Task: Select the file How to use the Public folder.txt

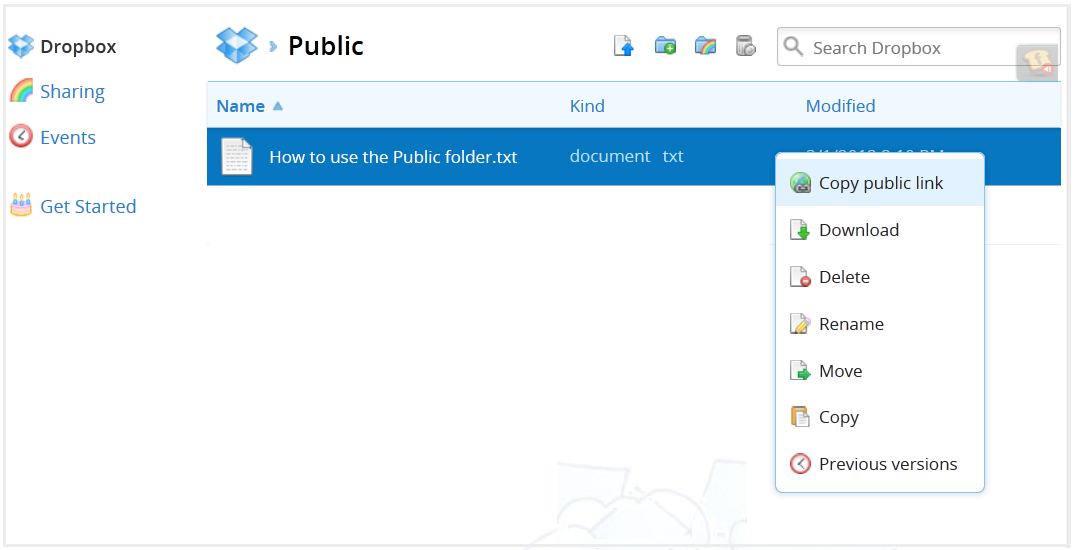Action: [x=393, y=156]
